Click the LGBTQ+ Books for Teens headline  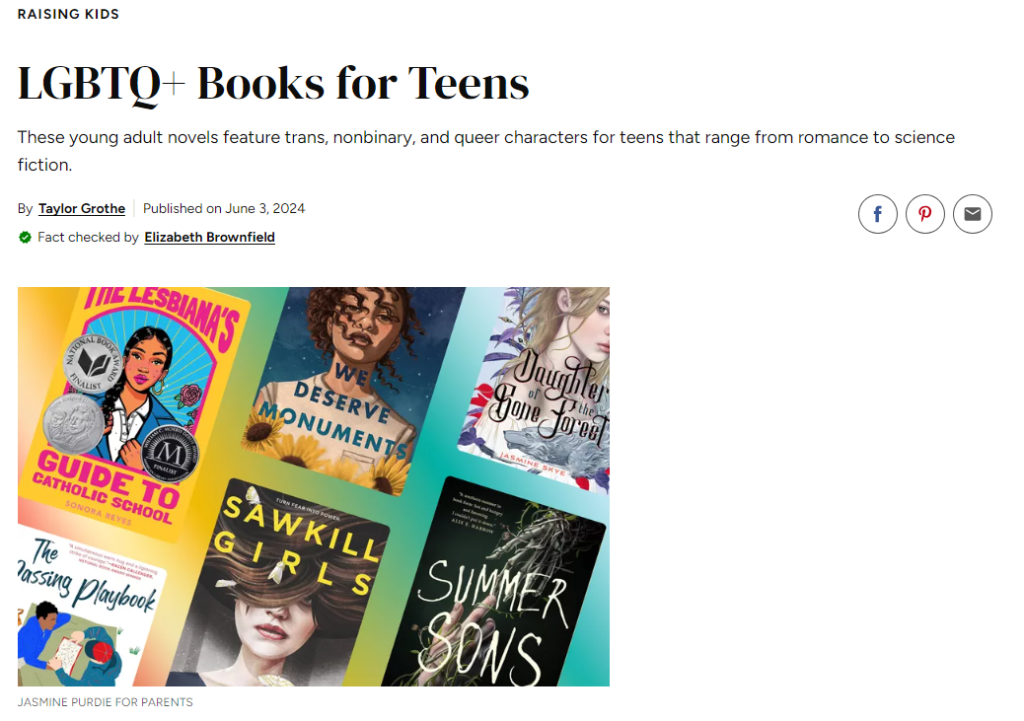[x=273, y=84]
